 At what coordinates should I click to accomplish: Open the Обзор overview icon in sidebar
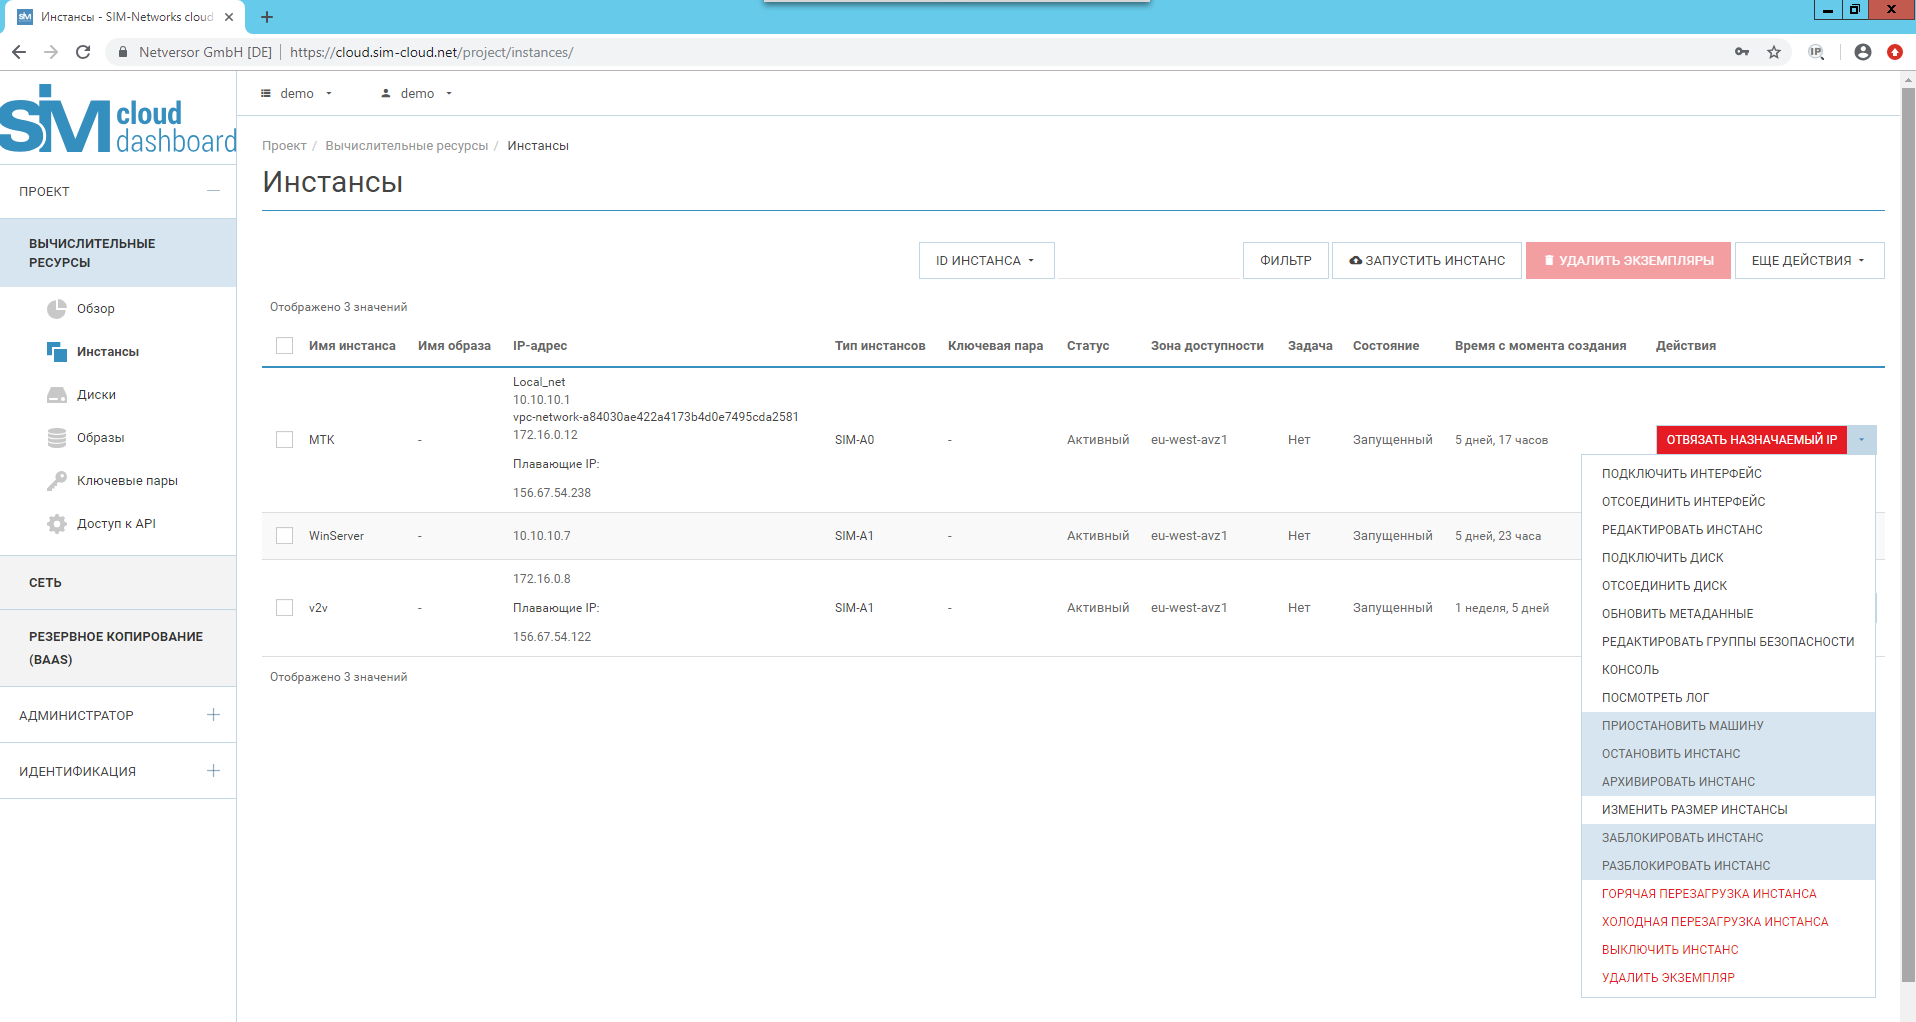[57, 309]
